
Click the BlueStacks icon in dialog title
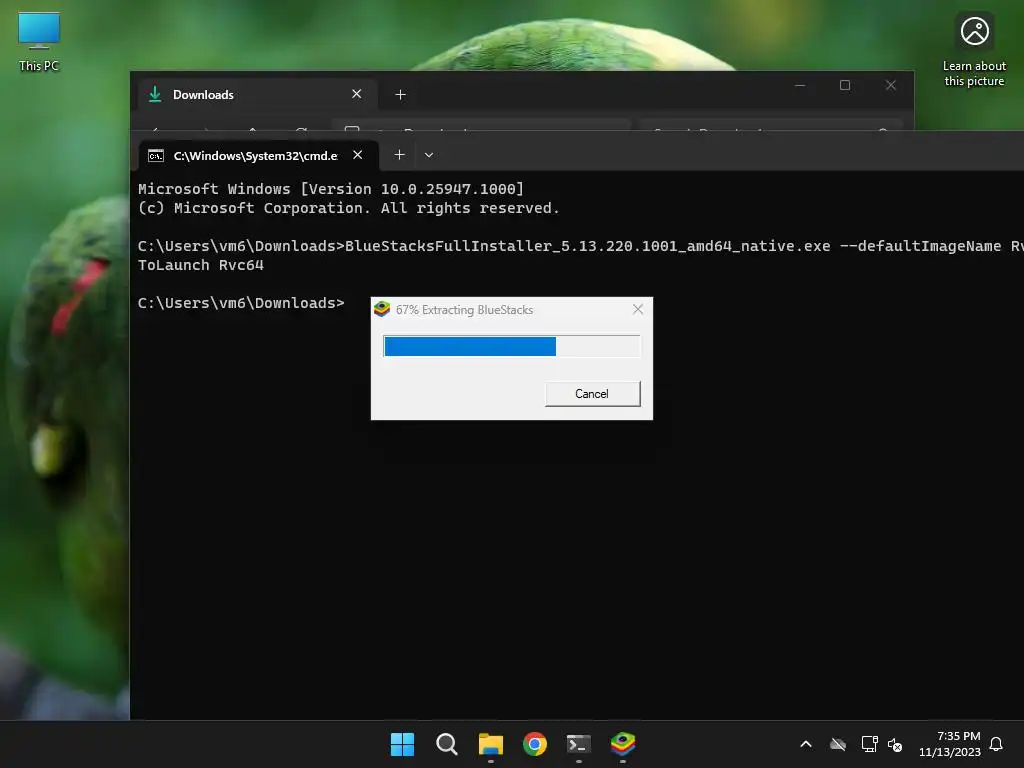click(x=382, y=309)
